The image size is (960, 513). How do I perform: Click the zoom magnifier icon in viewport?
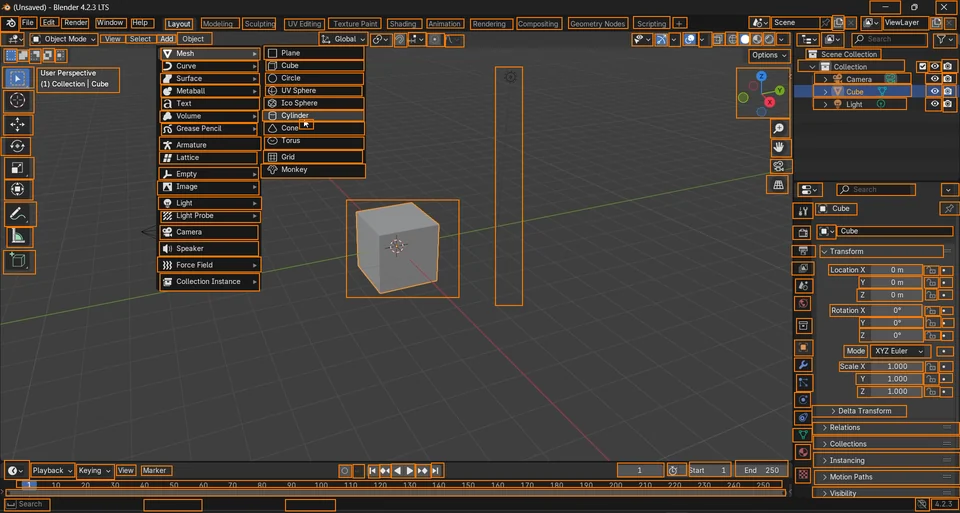(779, 129)
